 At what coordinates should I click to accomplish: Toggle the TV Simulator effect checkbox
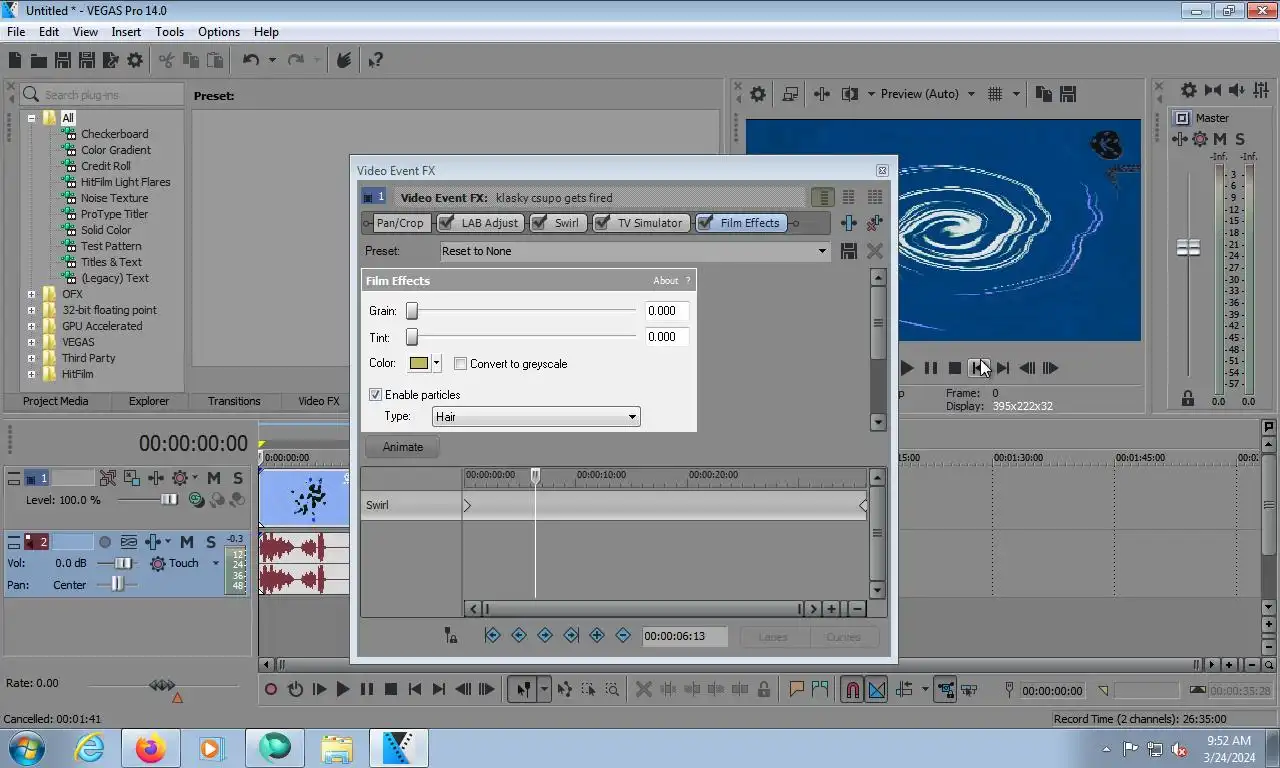point(603,223)
